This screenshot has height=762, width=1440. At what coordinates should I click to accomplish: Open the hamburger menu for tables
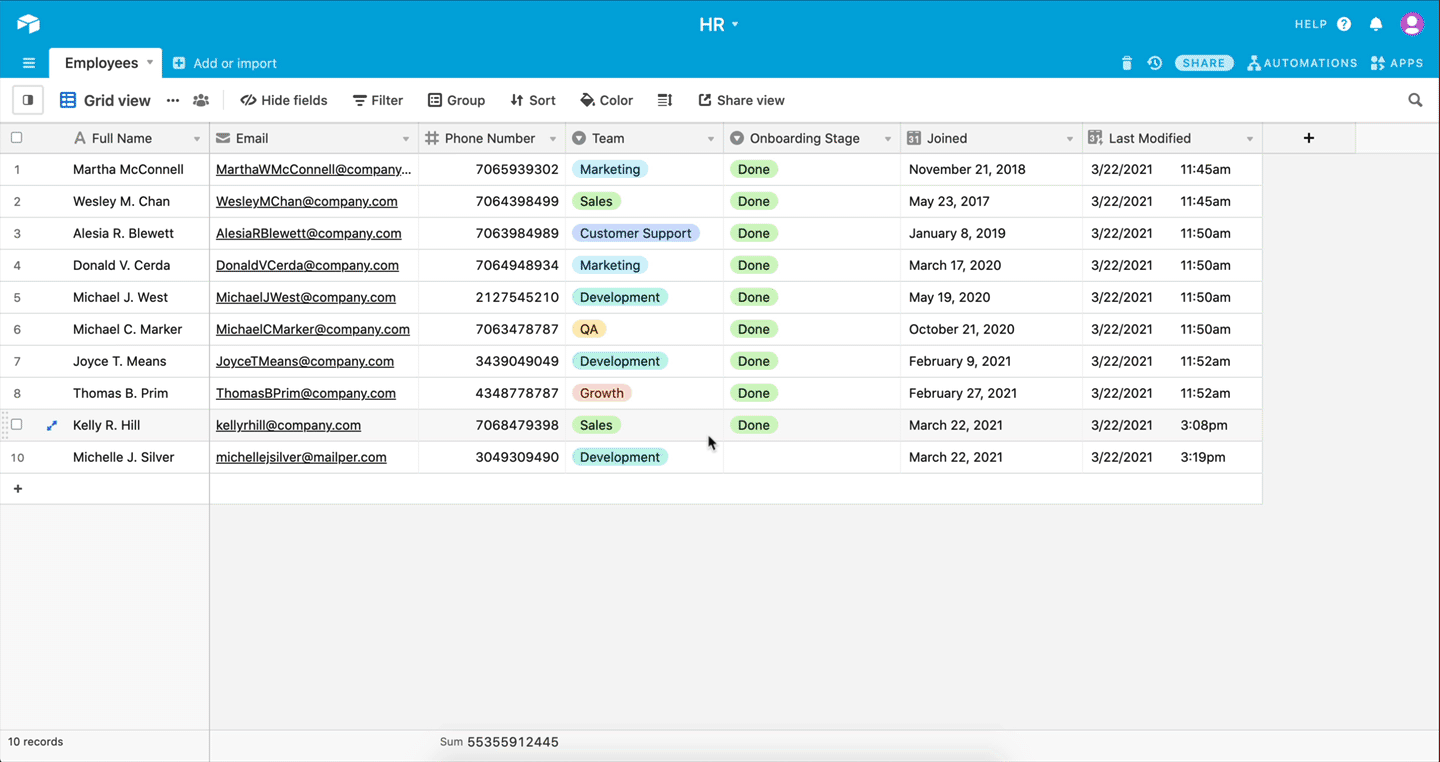click(x=29, y=63)
